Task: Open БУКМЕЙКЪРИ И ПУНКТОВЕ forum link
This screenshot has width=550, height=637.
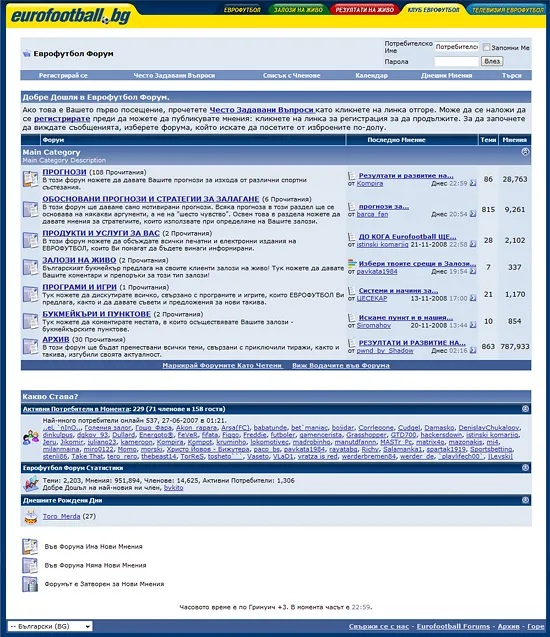Action: 97,314
